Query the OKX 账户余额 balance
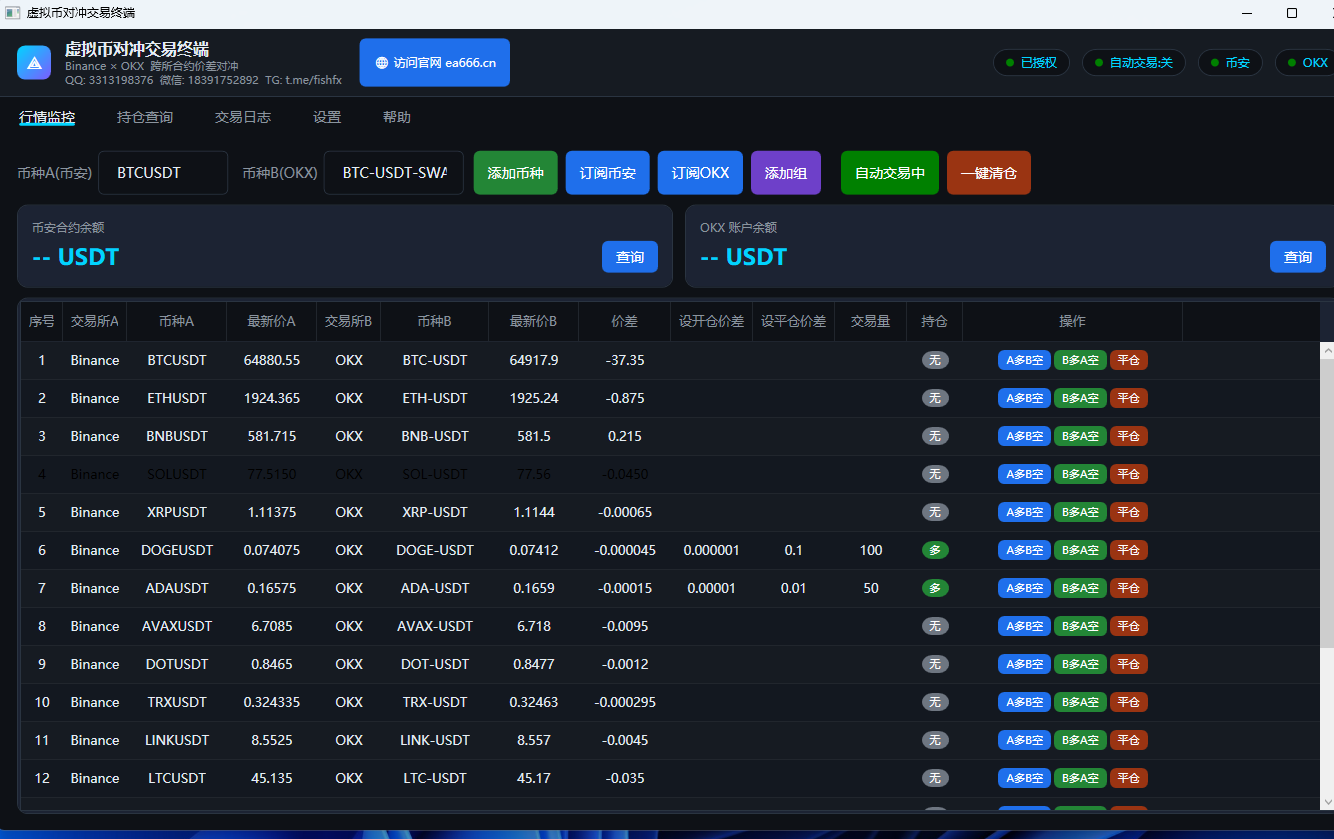Screen dimensions: 1334x839 click(x=1298, y=257)
